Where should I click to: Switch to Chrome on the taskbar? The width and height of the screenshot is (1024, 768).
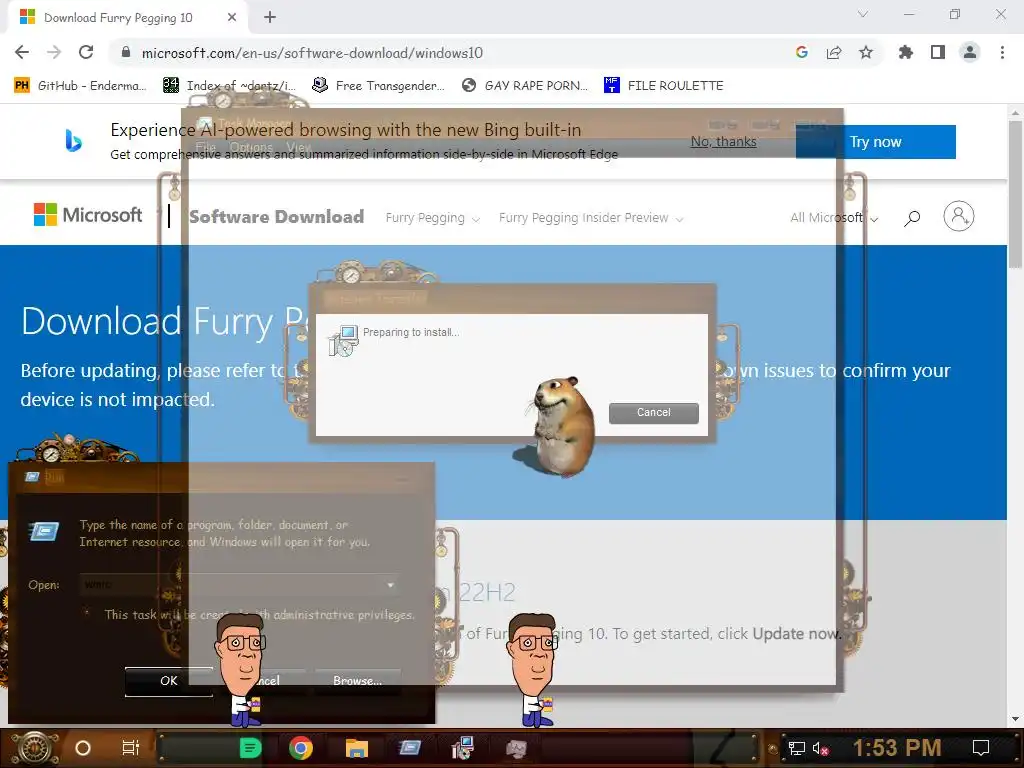(x=300, y=748)
